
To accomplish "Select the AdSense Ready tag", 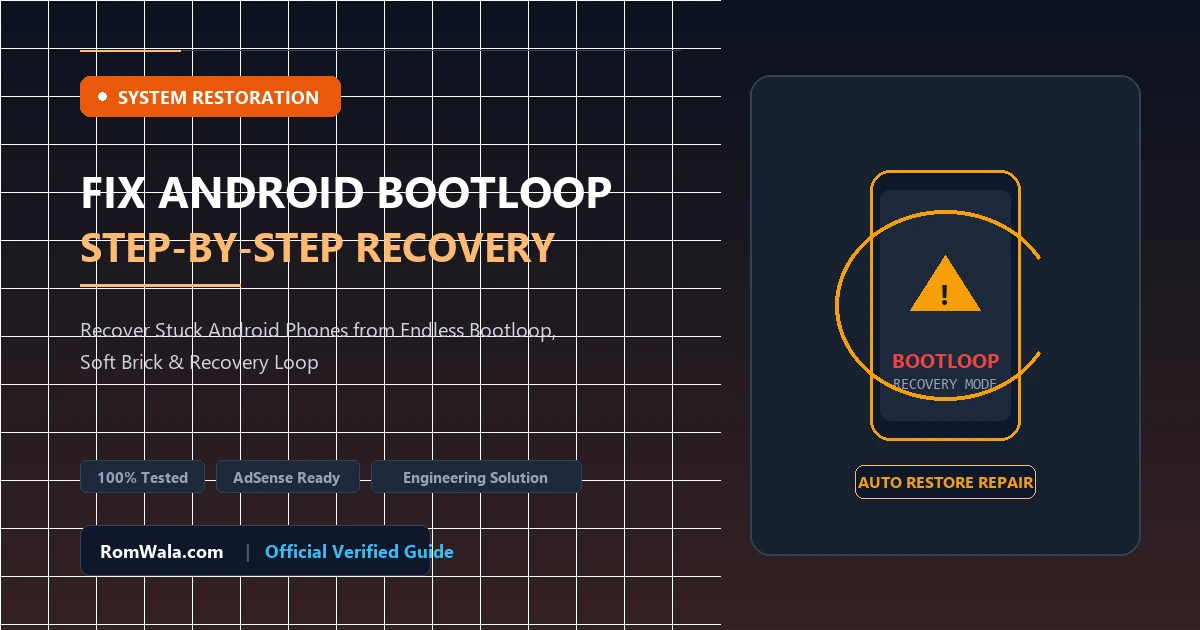I will (x=286, y=477).
